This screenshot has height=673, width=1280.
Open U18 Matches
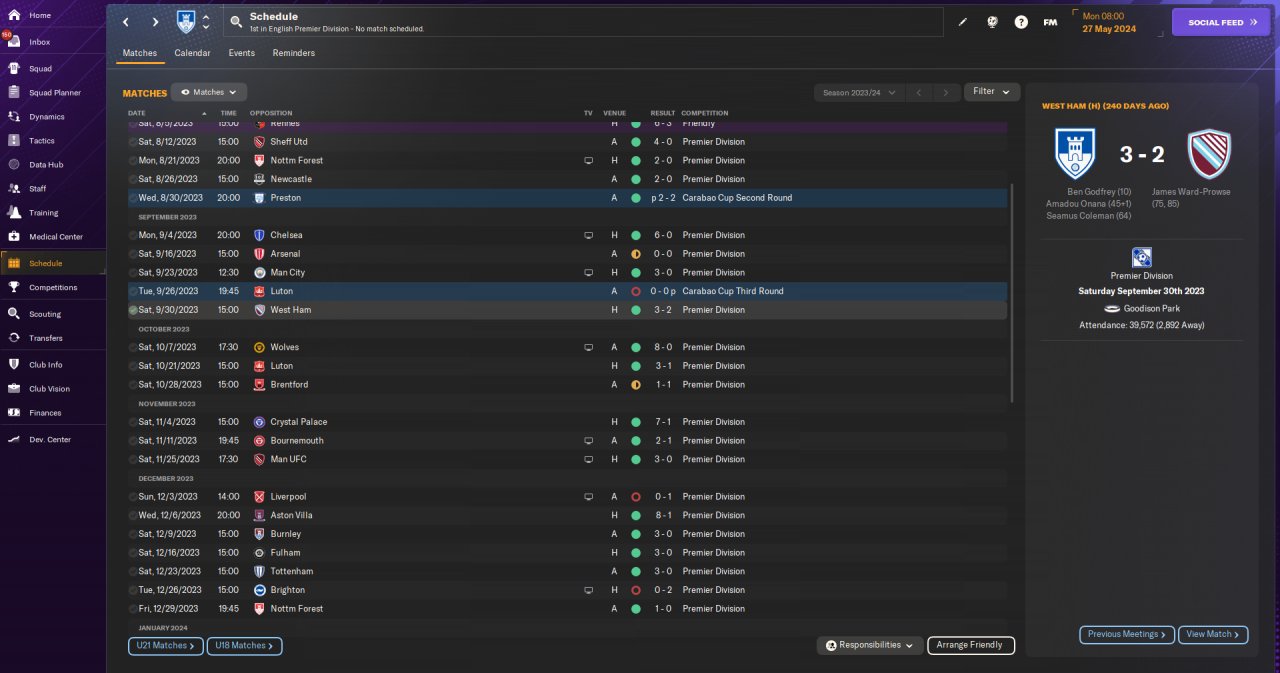[x=245, y=646]
